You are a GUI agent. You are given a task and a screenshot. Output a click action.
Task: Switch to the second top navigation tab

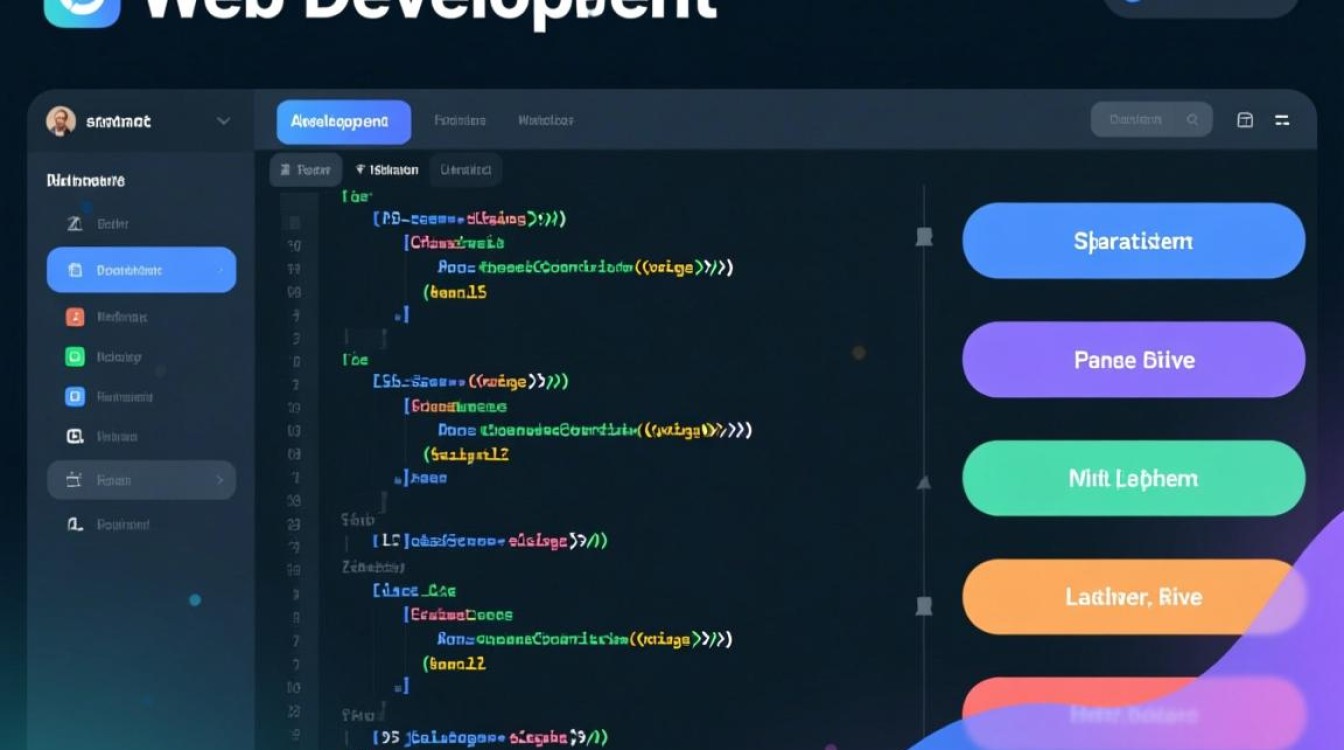[460, 121]
